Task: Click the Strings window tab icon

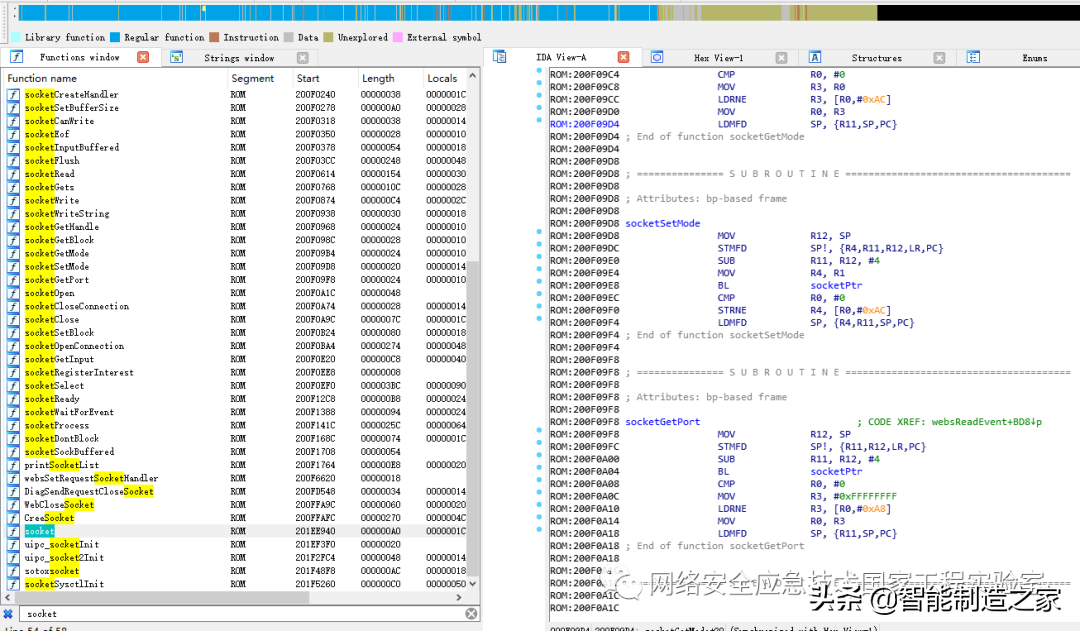Action: pos(176,58)
